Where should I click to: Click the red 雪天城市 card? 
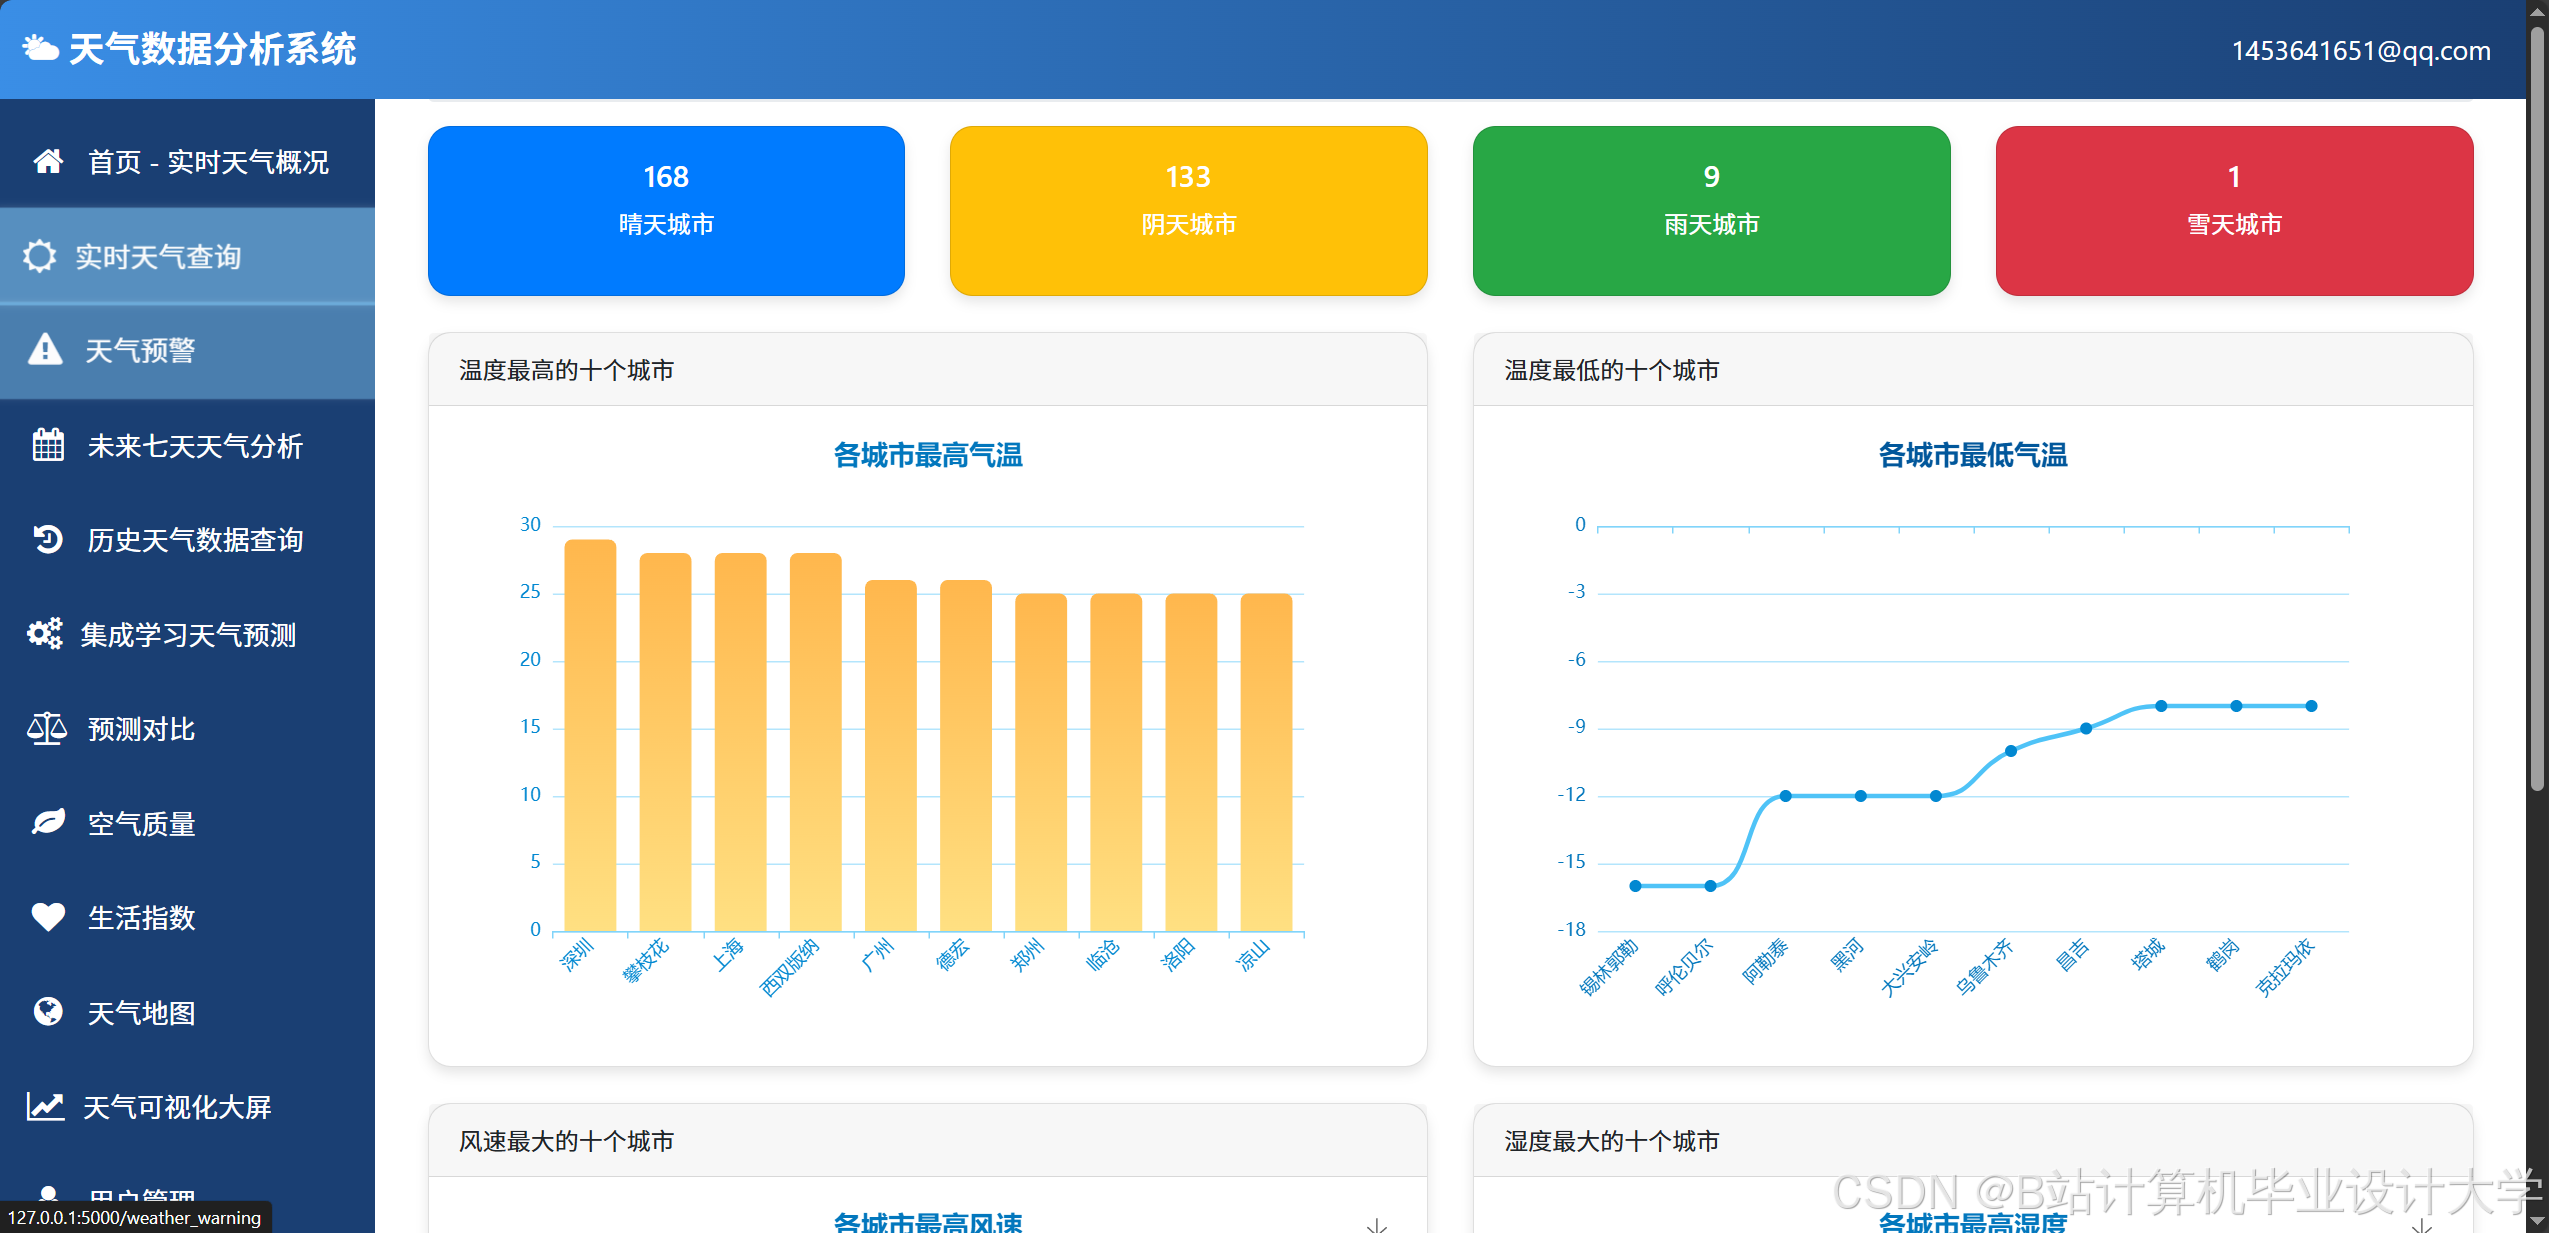click(x=2233, y=210)
